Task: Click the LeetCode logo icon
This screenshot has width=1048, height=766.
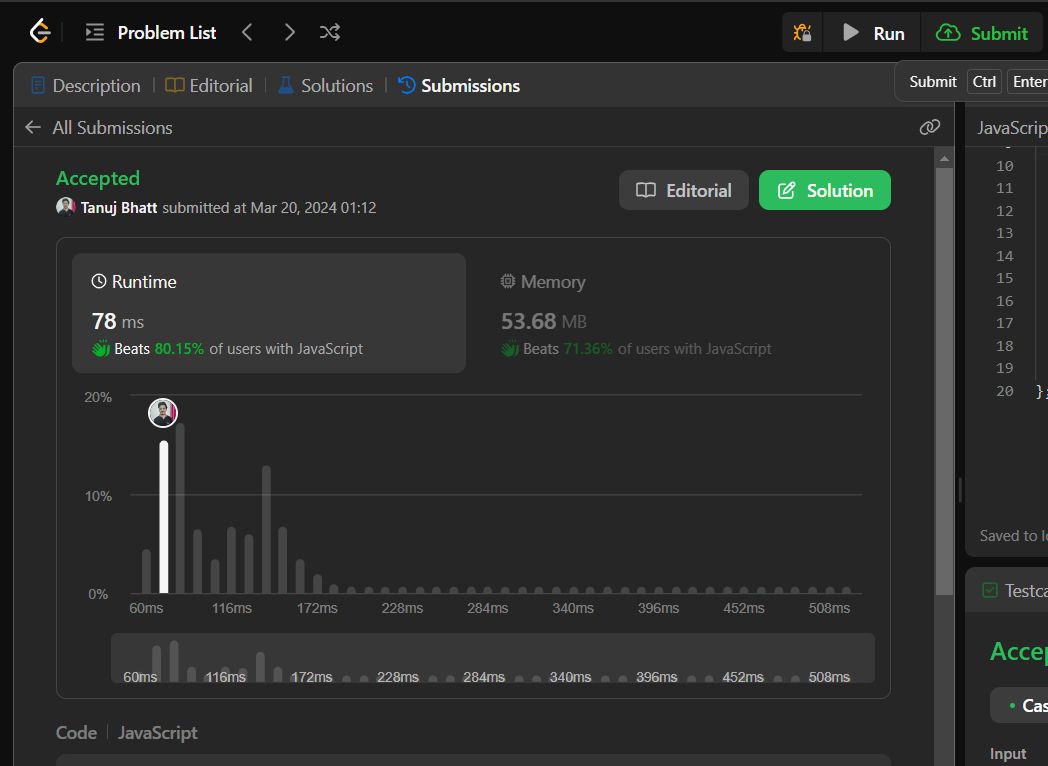Action: coord(40,31)
